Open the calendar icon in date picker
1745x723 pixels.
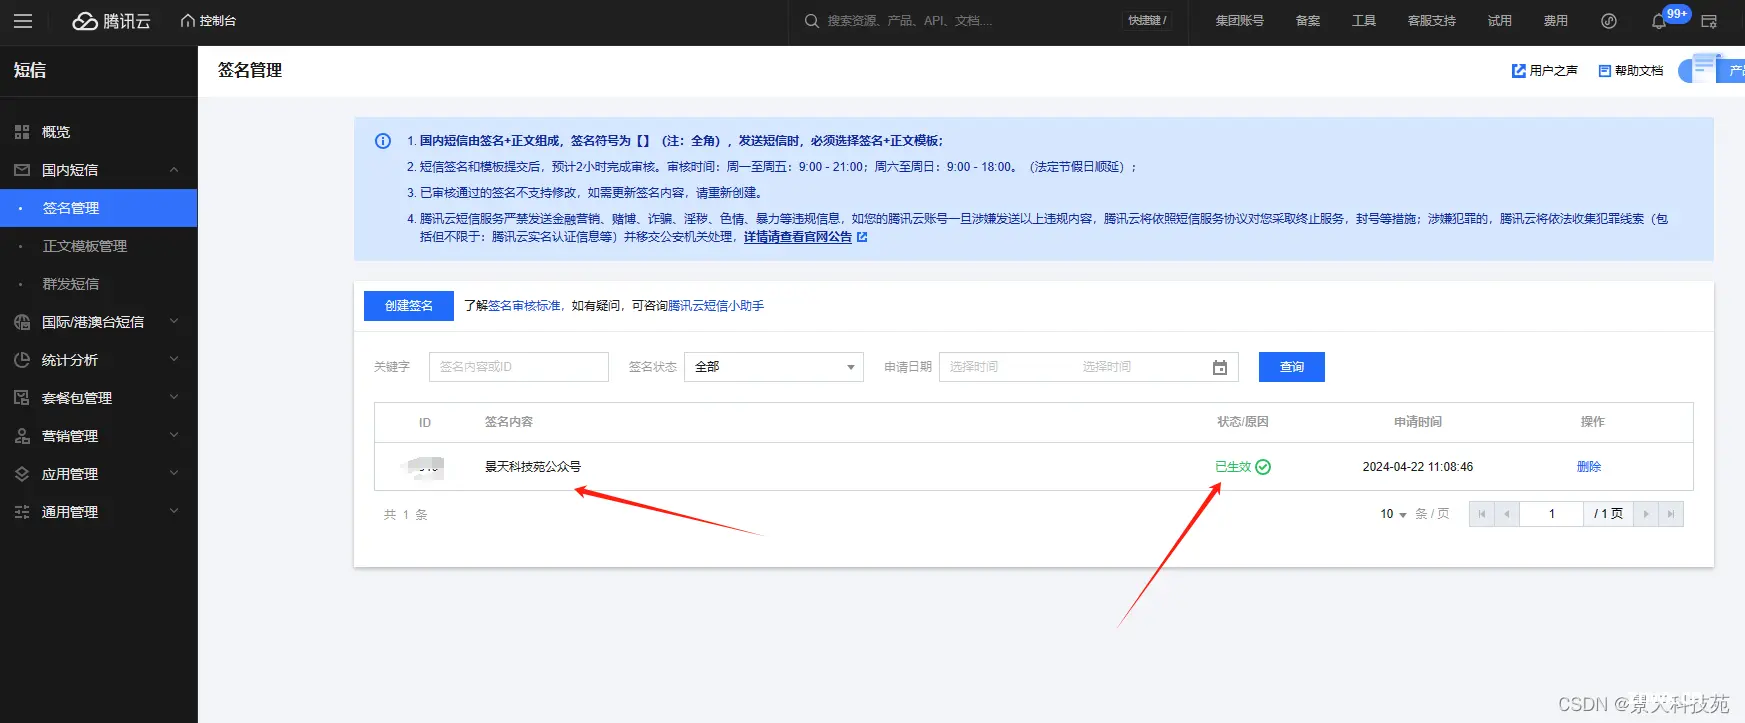(x=1220, y=368)
